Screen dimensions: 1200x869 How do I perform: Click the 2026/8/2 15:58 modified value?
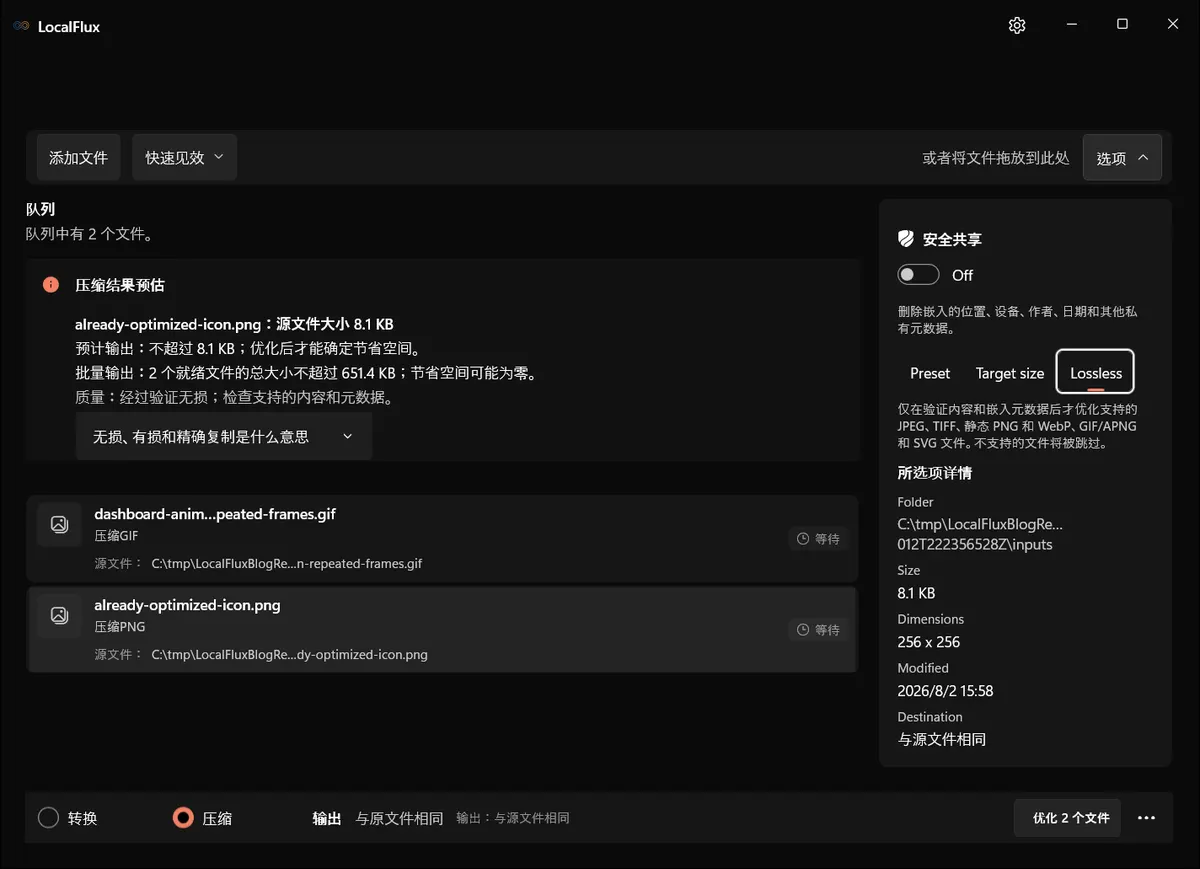[x=945, y=691]
